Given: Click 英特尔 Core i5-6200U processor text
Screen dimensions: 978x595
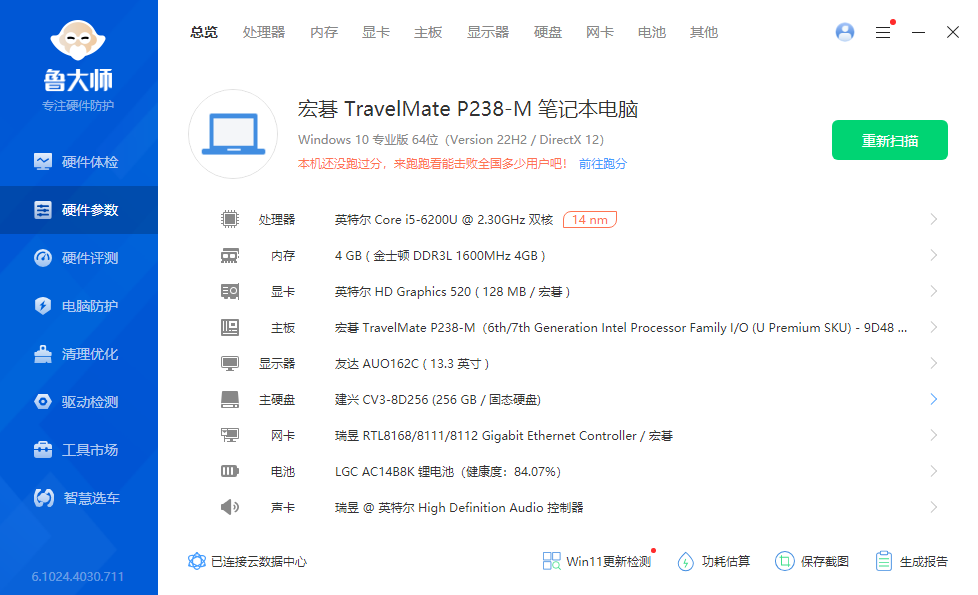Looking at the screenshot, I should 443,220.
